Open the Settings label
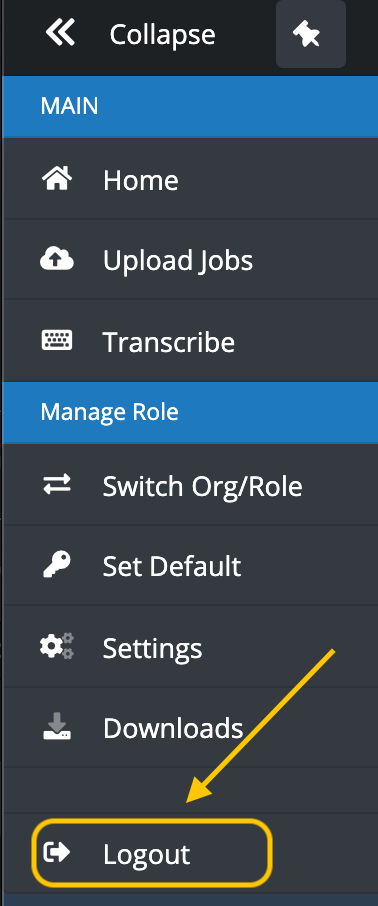Viewport: 378px width, 906px height. tap(153, 648)
